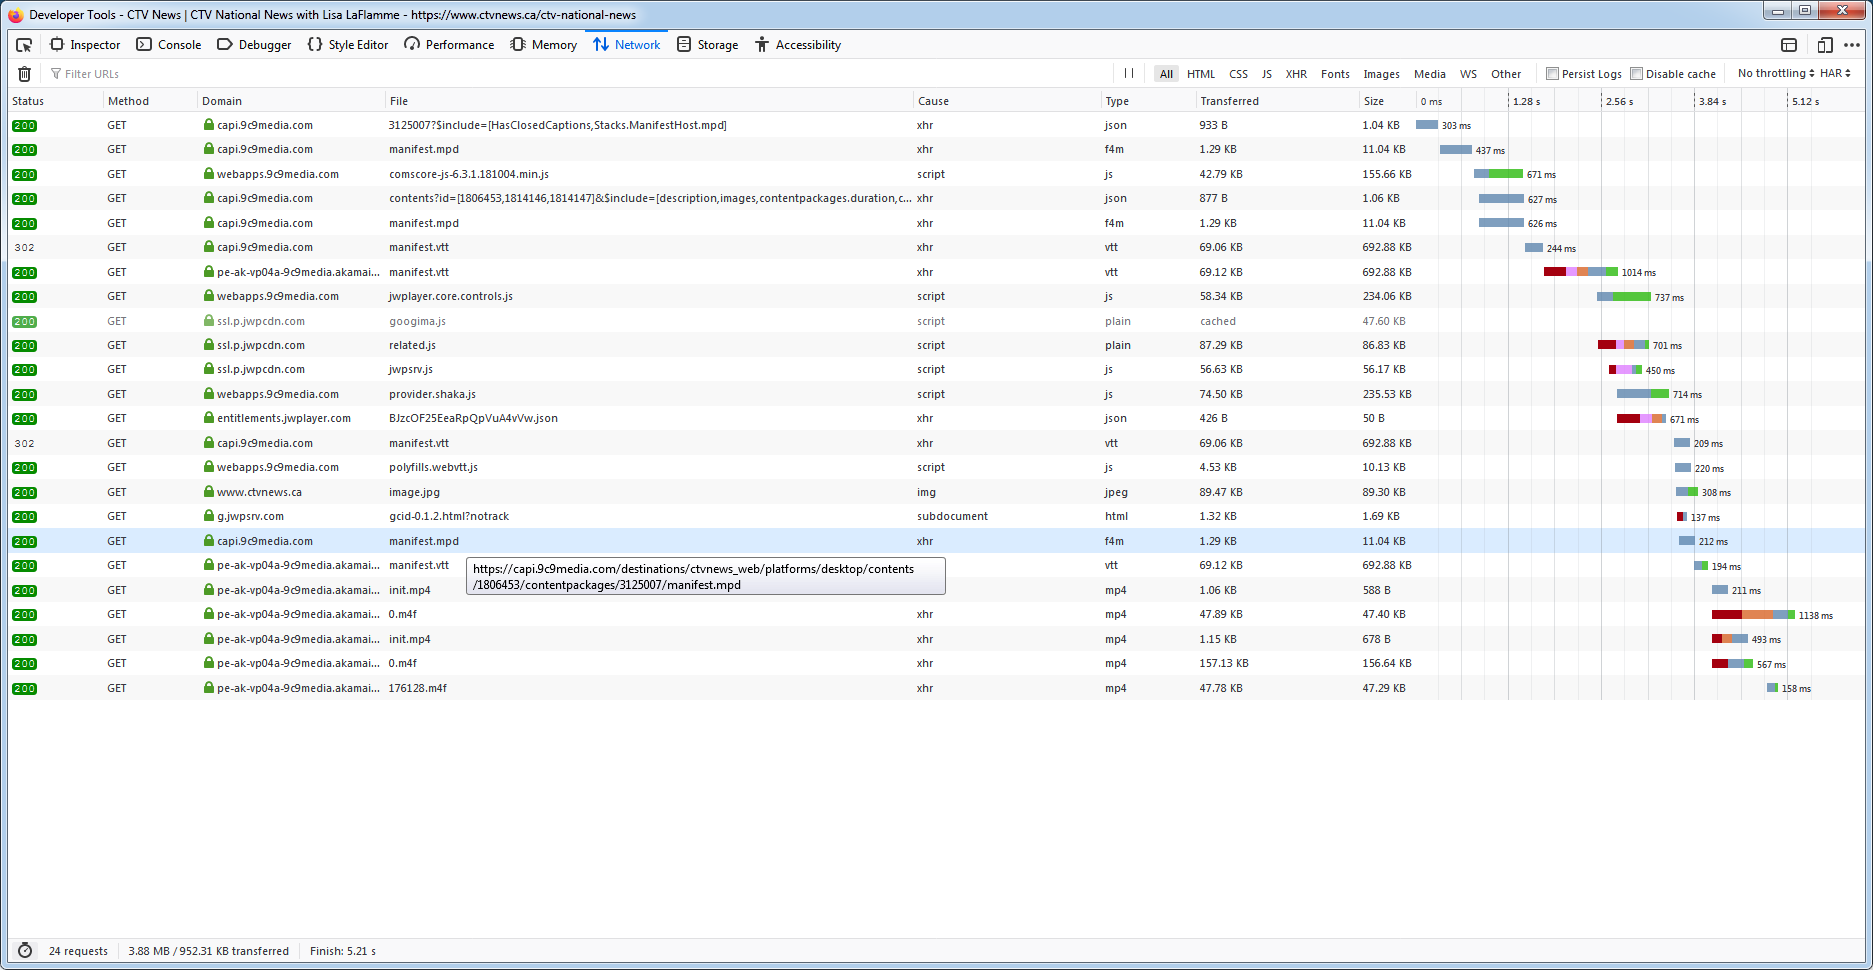Activate the element picker tool
This screenshot has width=1873, height=970.
pos(24,45)
